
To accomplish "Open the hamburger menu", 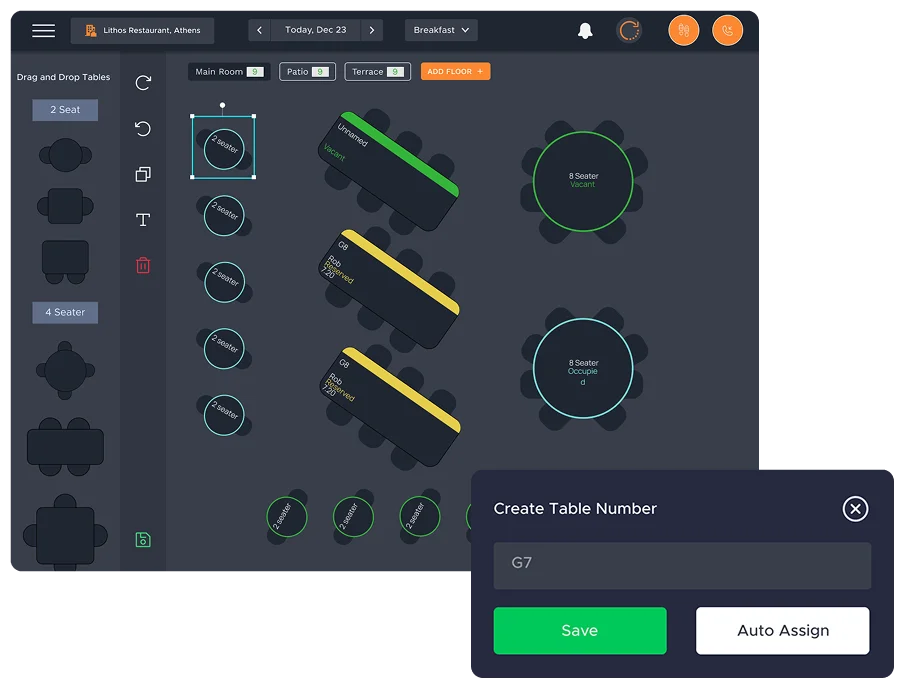I will (43, 30).
